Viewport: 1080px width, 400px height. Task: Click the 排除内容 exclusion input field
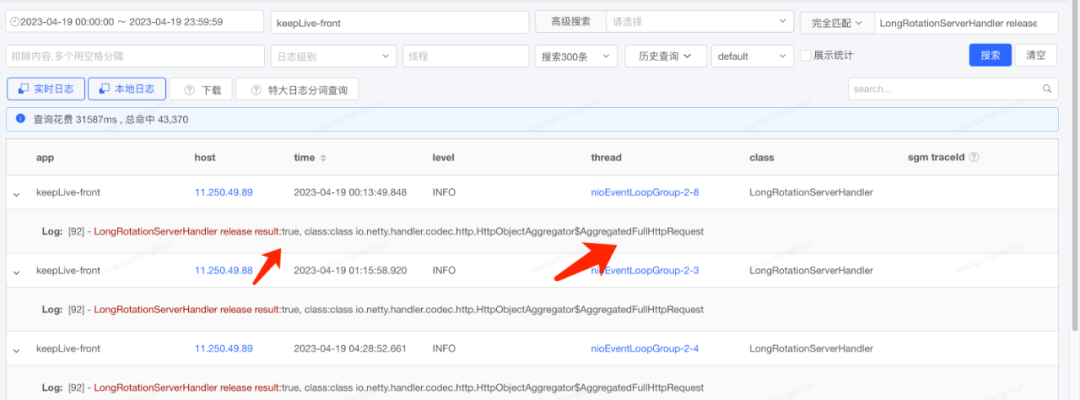pyautogui.click(x=135, y=56)
